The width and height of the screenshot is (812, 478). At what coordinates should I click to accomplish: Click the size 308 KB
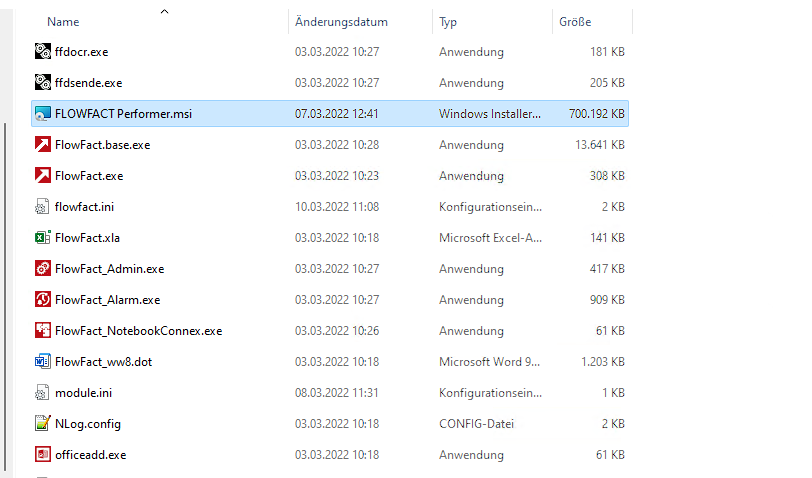pos(607,176)
